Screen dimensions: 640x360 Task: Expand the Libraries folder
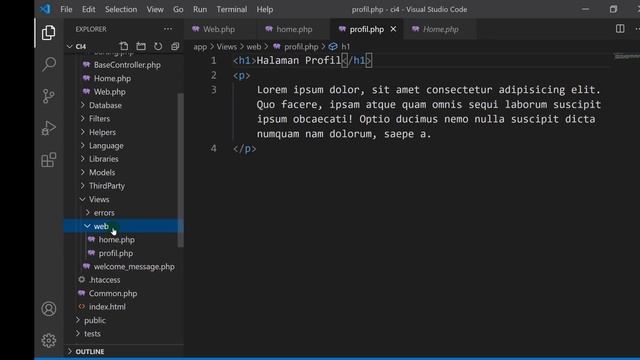pos(104,159)
